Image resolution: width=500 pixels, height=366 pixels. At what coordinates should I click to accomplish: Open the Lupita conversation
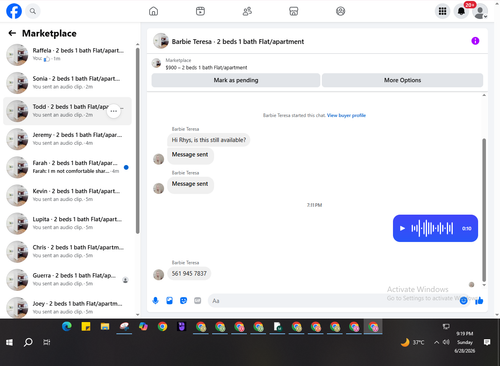tap(67, 223)
